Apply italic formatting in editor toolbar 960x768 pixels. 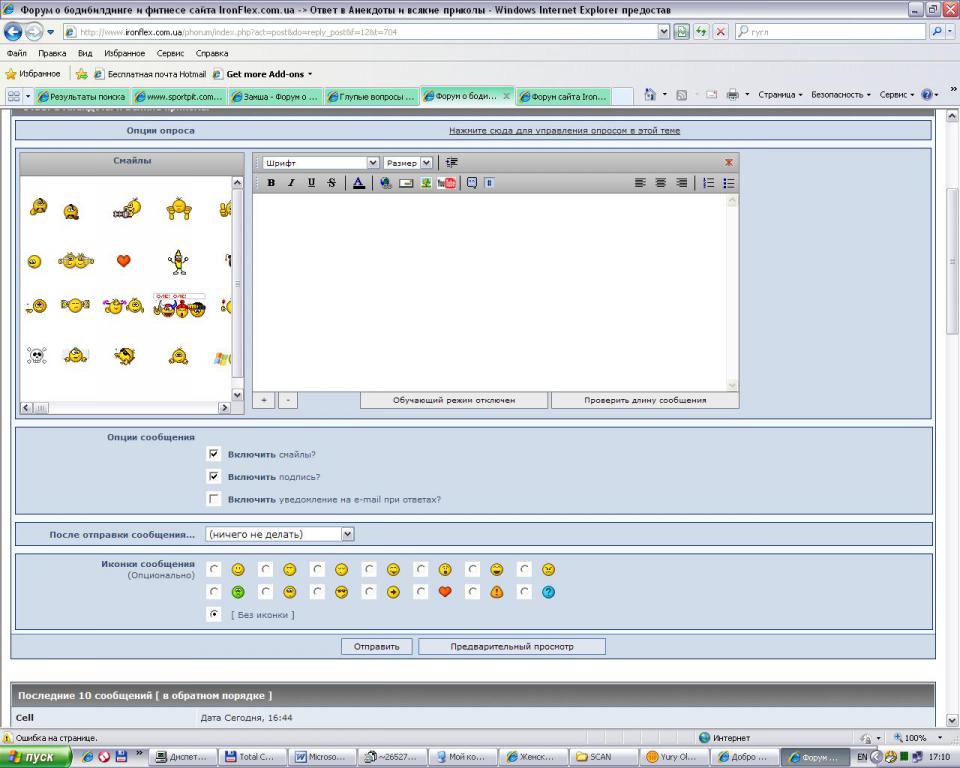point(291,183)
